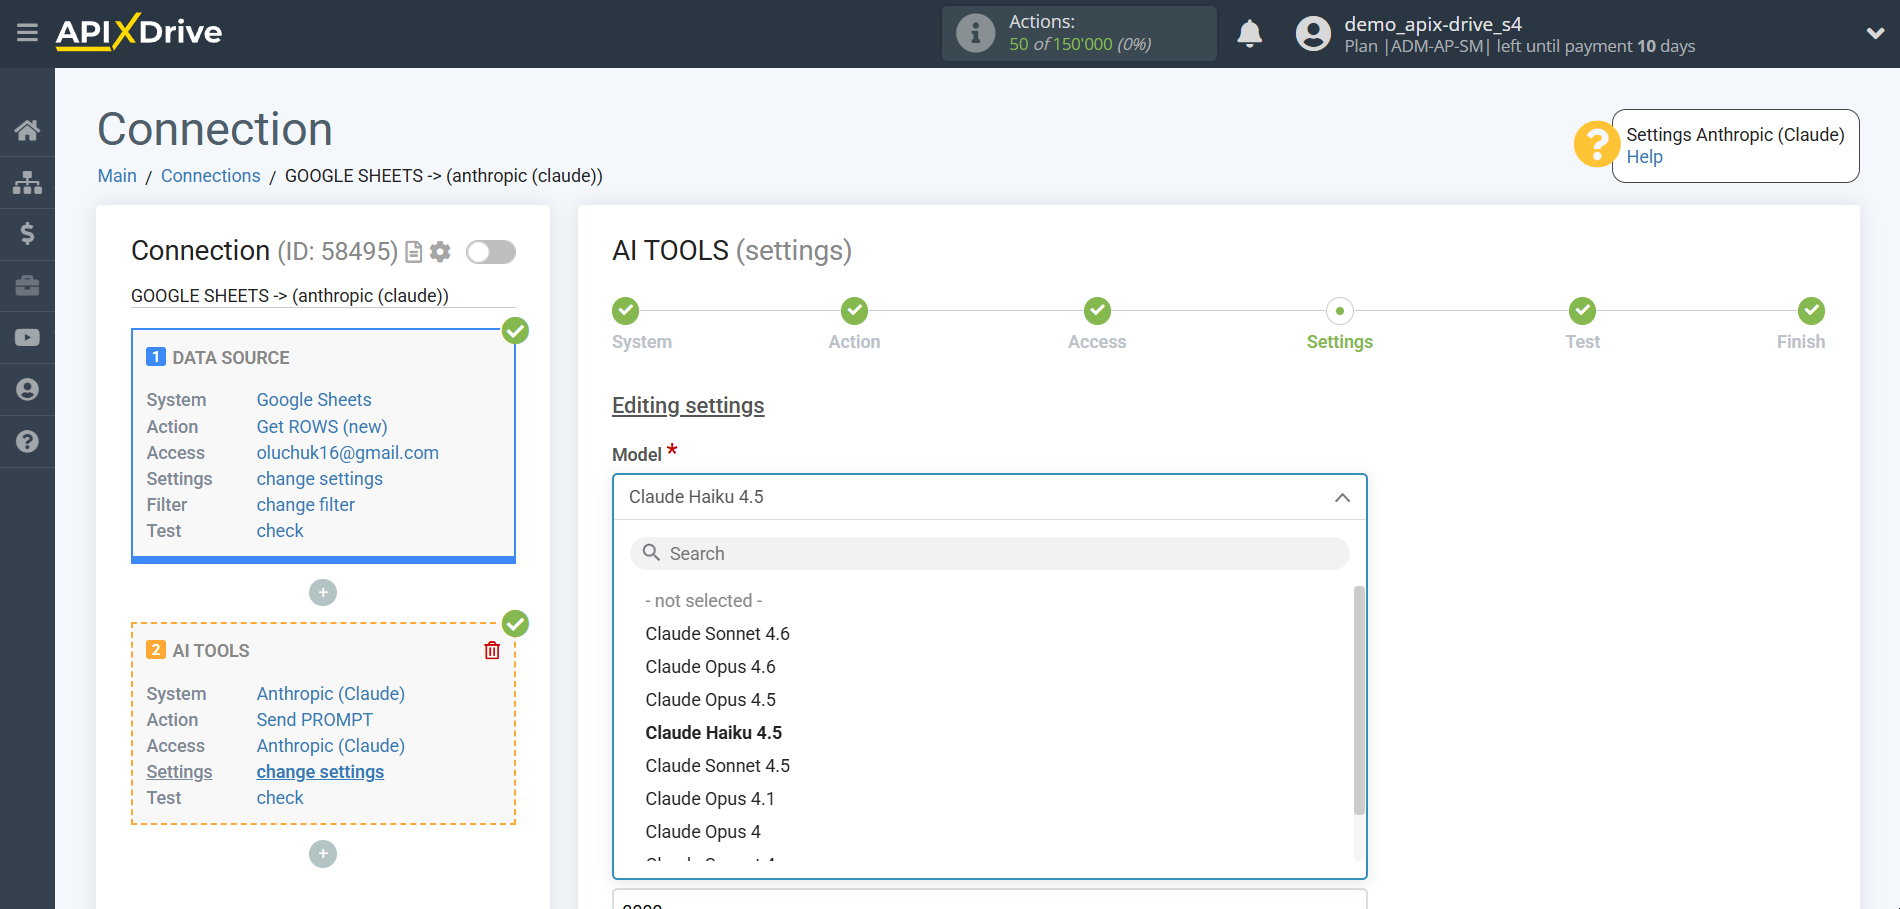
Task: Open connection settings gear icon
Action: [x=440, y=252]
